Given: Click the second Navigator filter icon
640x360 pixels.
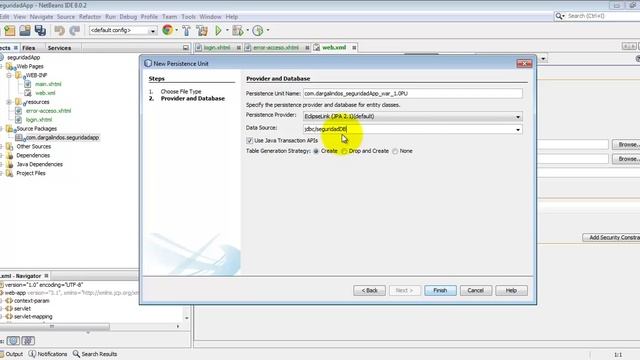Looking at the screenshot, I should click(28, 340).
